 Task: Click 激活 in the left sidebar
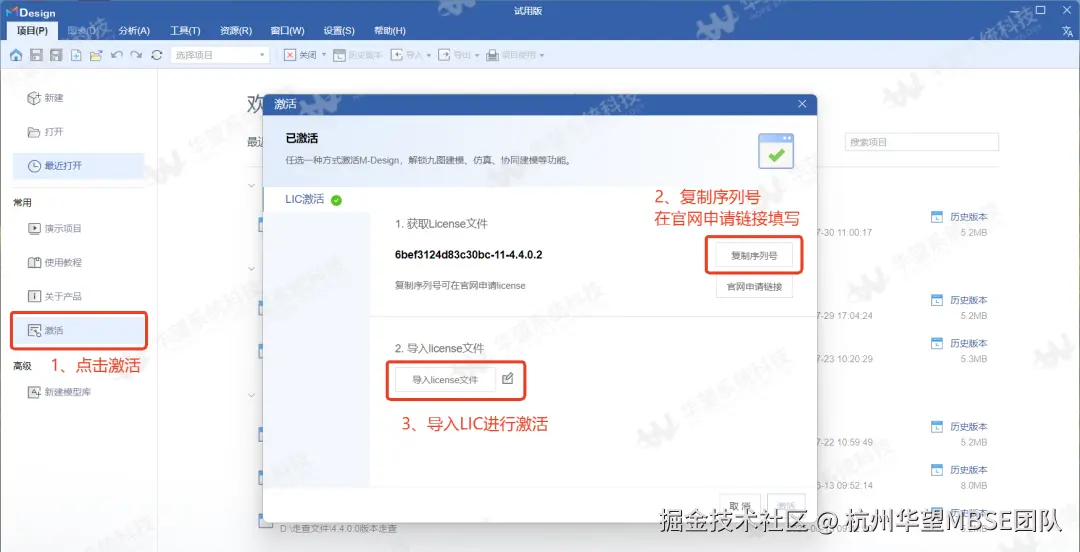click(79, 331)
